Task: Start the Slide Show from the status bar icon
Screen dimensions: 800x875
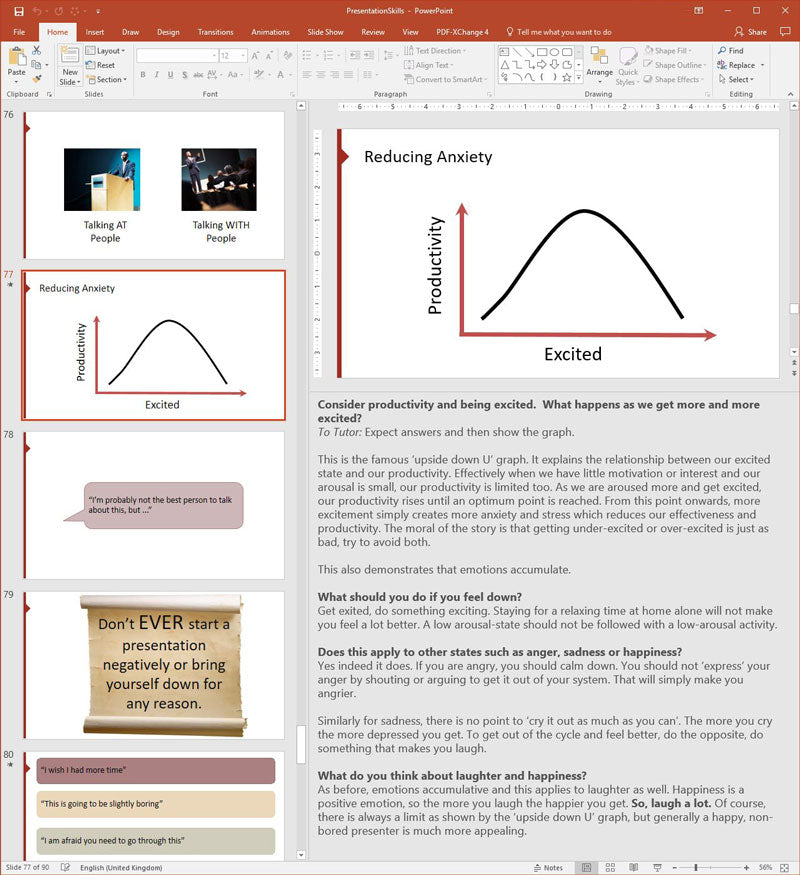Action: click(x=657, y=867)
